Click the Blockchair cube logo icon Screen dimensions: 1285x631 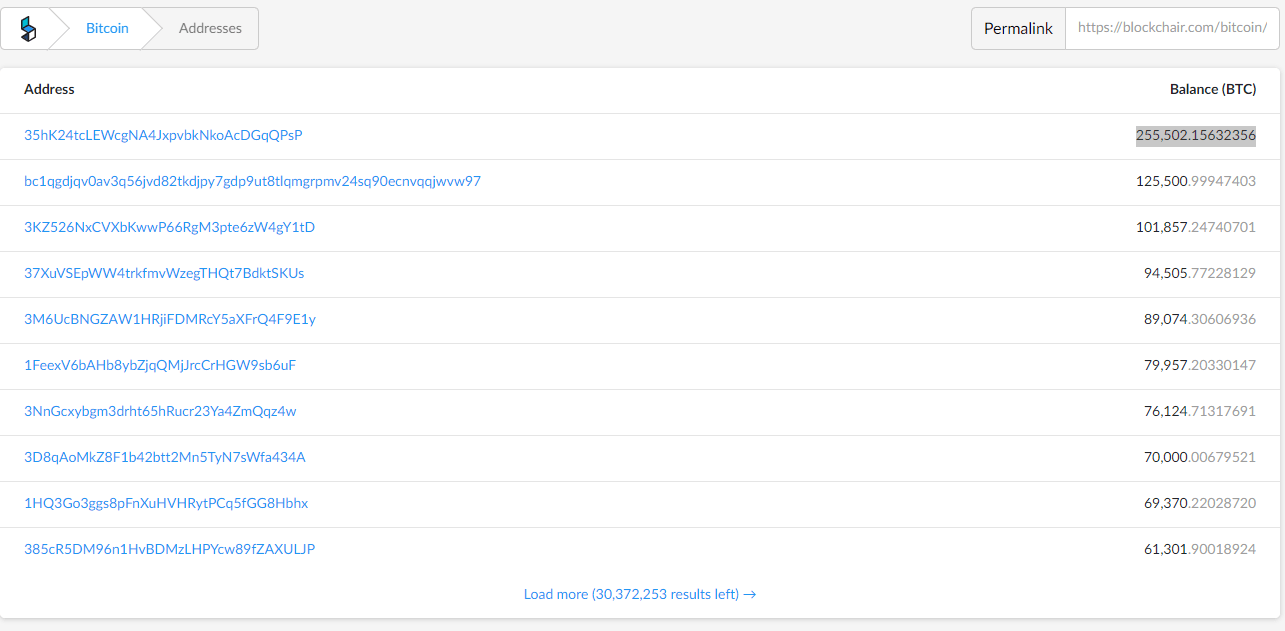pos(28,29)
